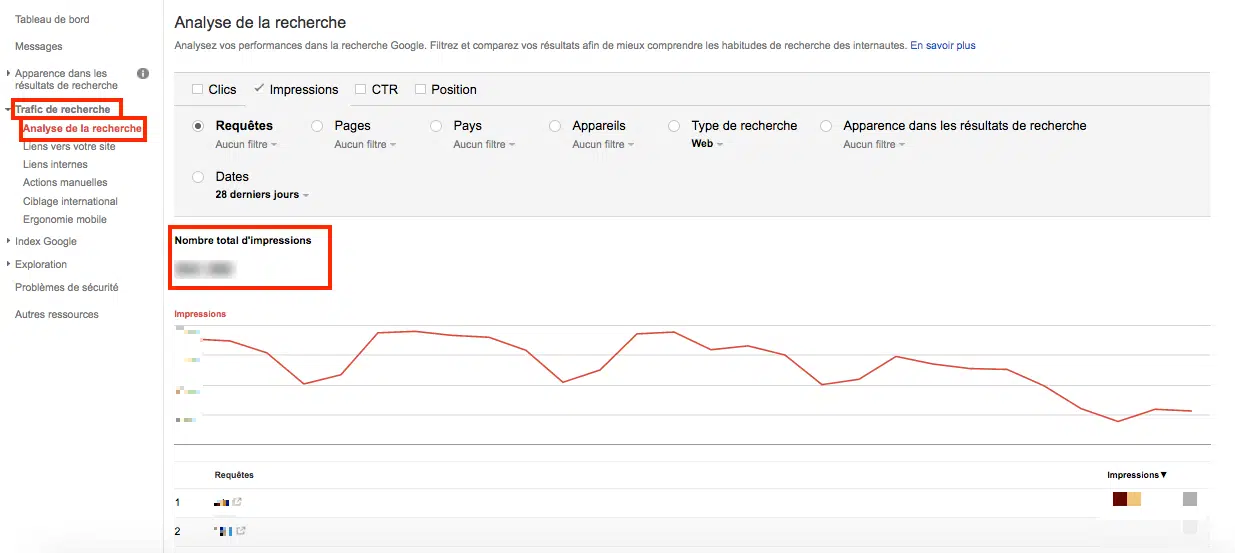
Task: Open Liens vers votre site in sidebar
Action: [x=69, y=146]
